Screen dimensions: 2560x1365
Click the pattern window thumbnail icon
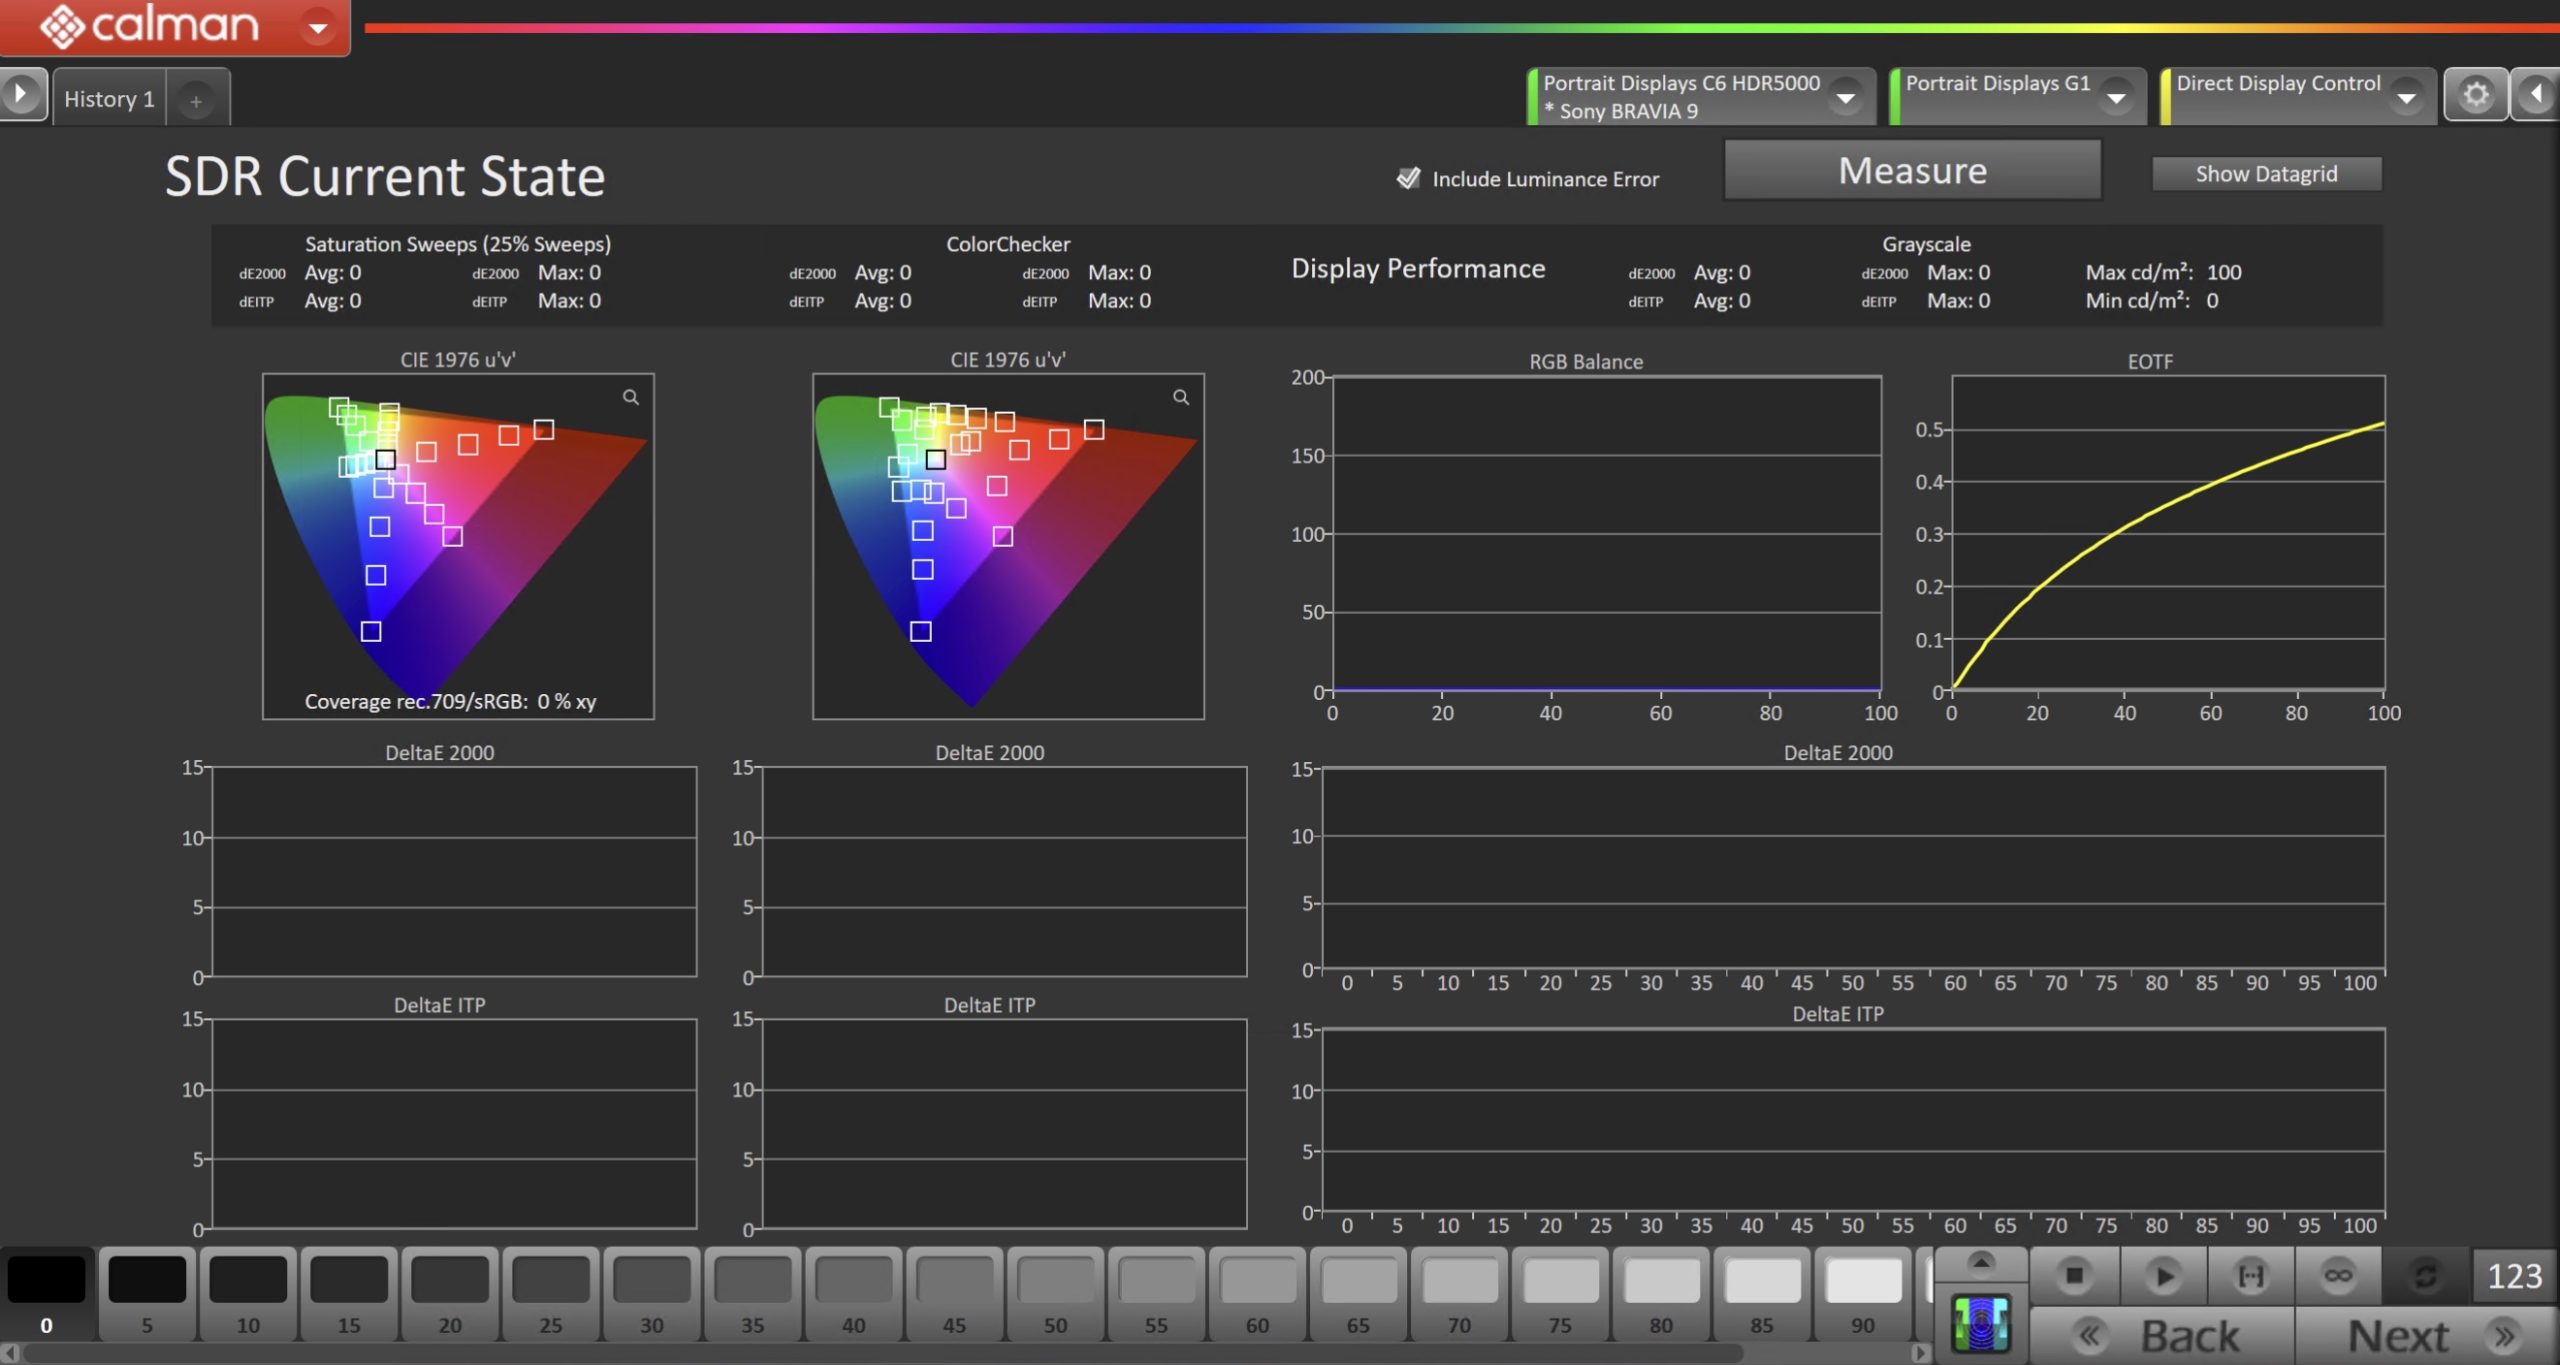click(1980, 1324)
